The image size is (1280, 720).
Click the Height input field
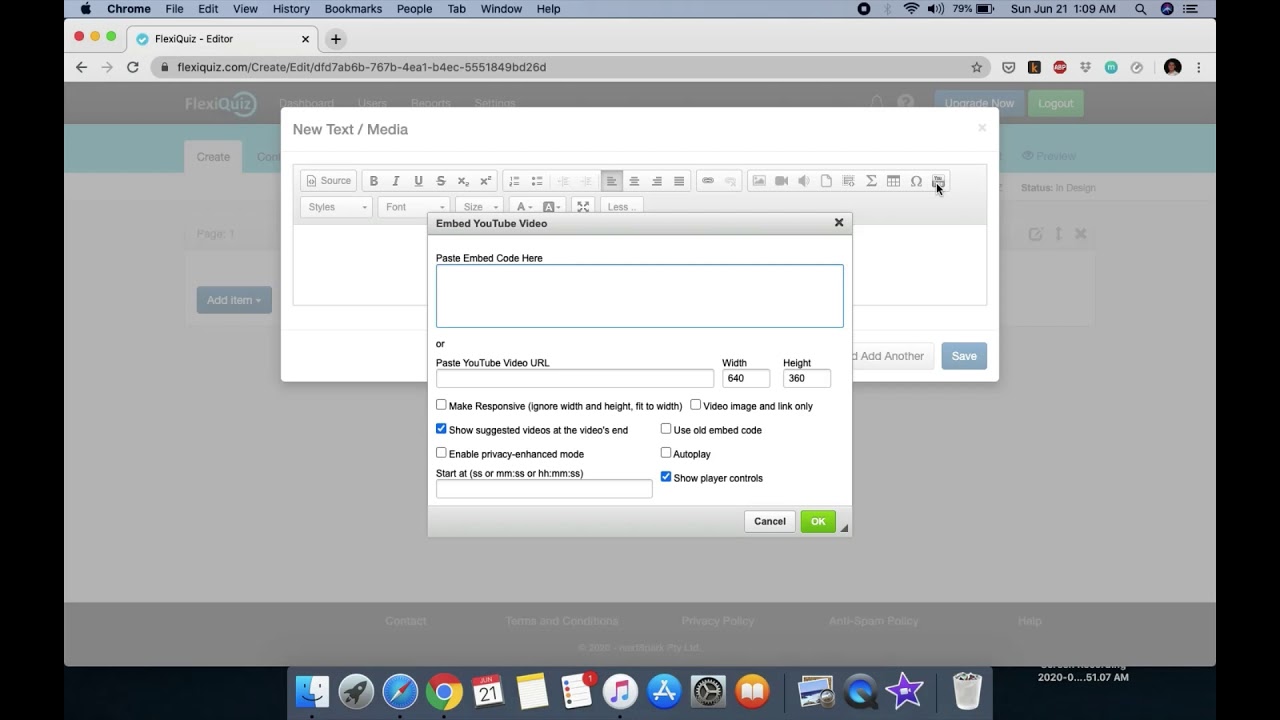tap(807, 378)
